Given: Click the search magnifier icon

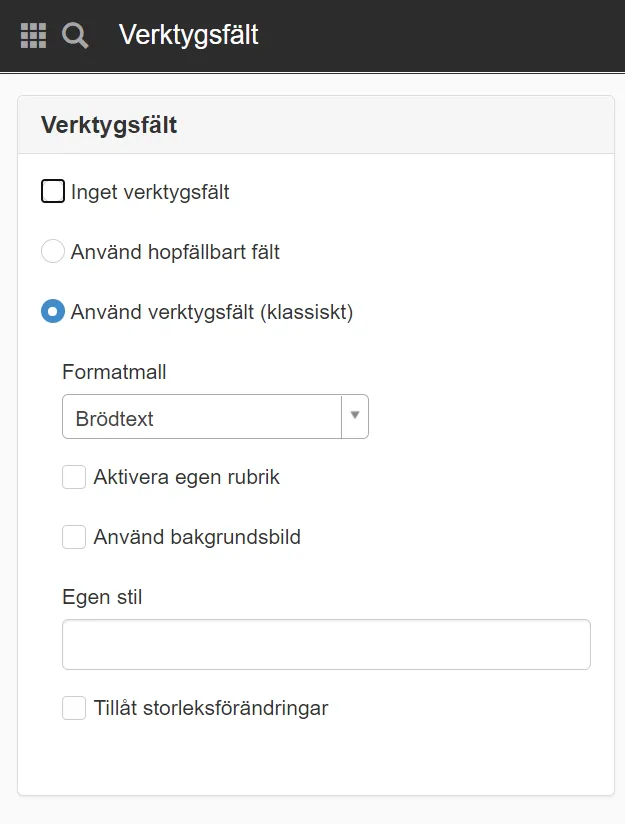Looking at the screenshot, I should click(x=74, y=36).
